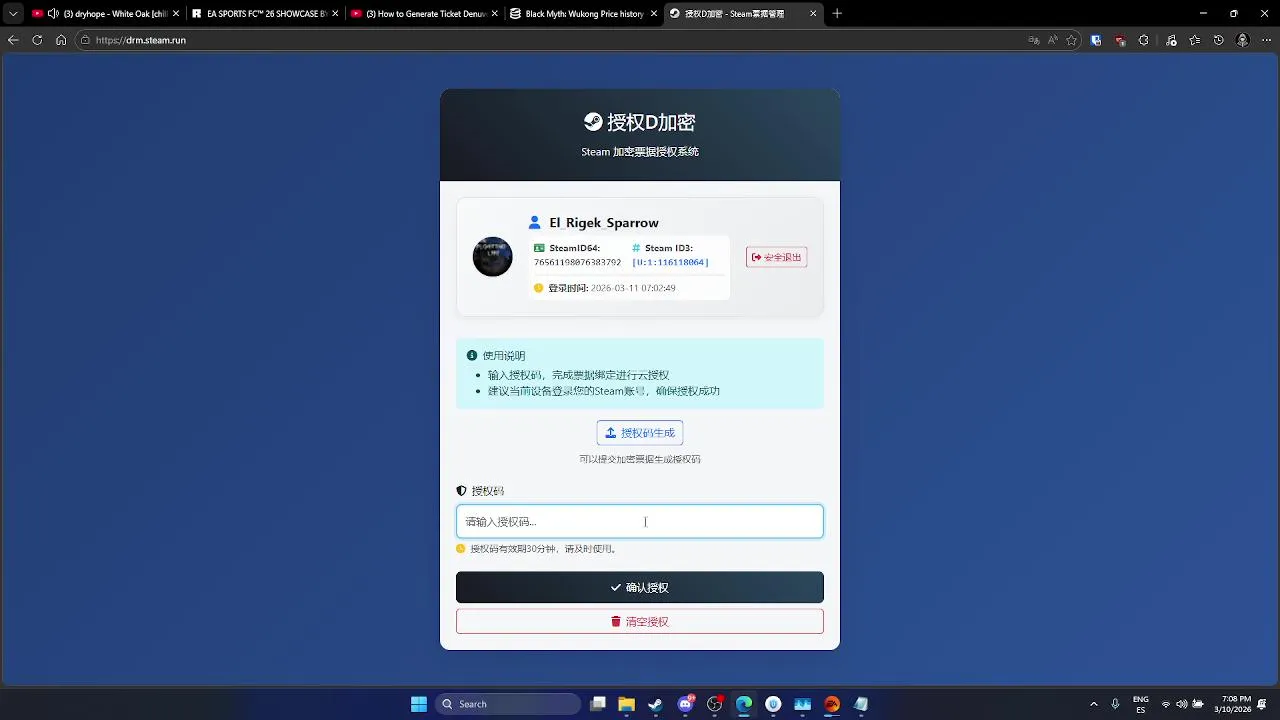Click the info icon beside 使用说明
1280x720 pixels.
[472, 355]
